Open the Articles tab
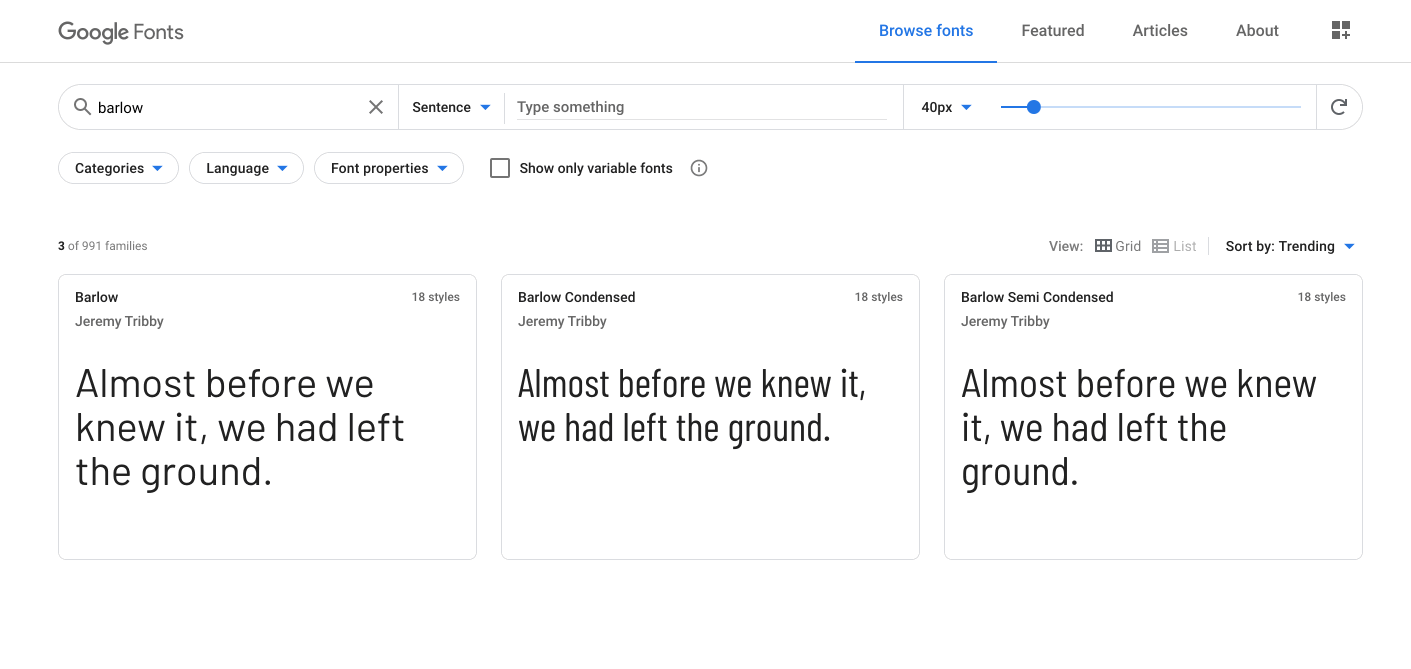Image resolution: width=1411 pixels, height=669 pixels. 1160,31
